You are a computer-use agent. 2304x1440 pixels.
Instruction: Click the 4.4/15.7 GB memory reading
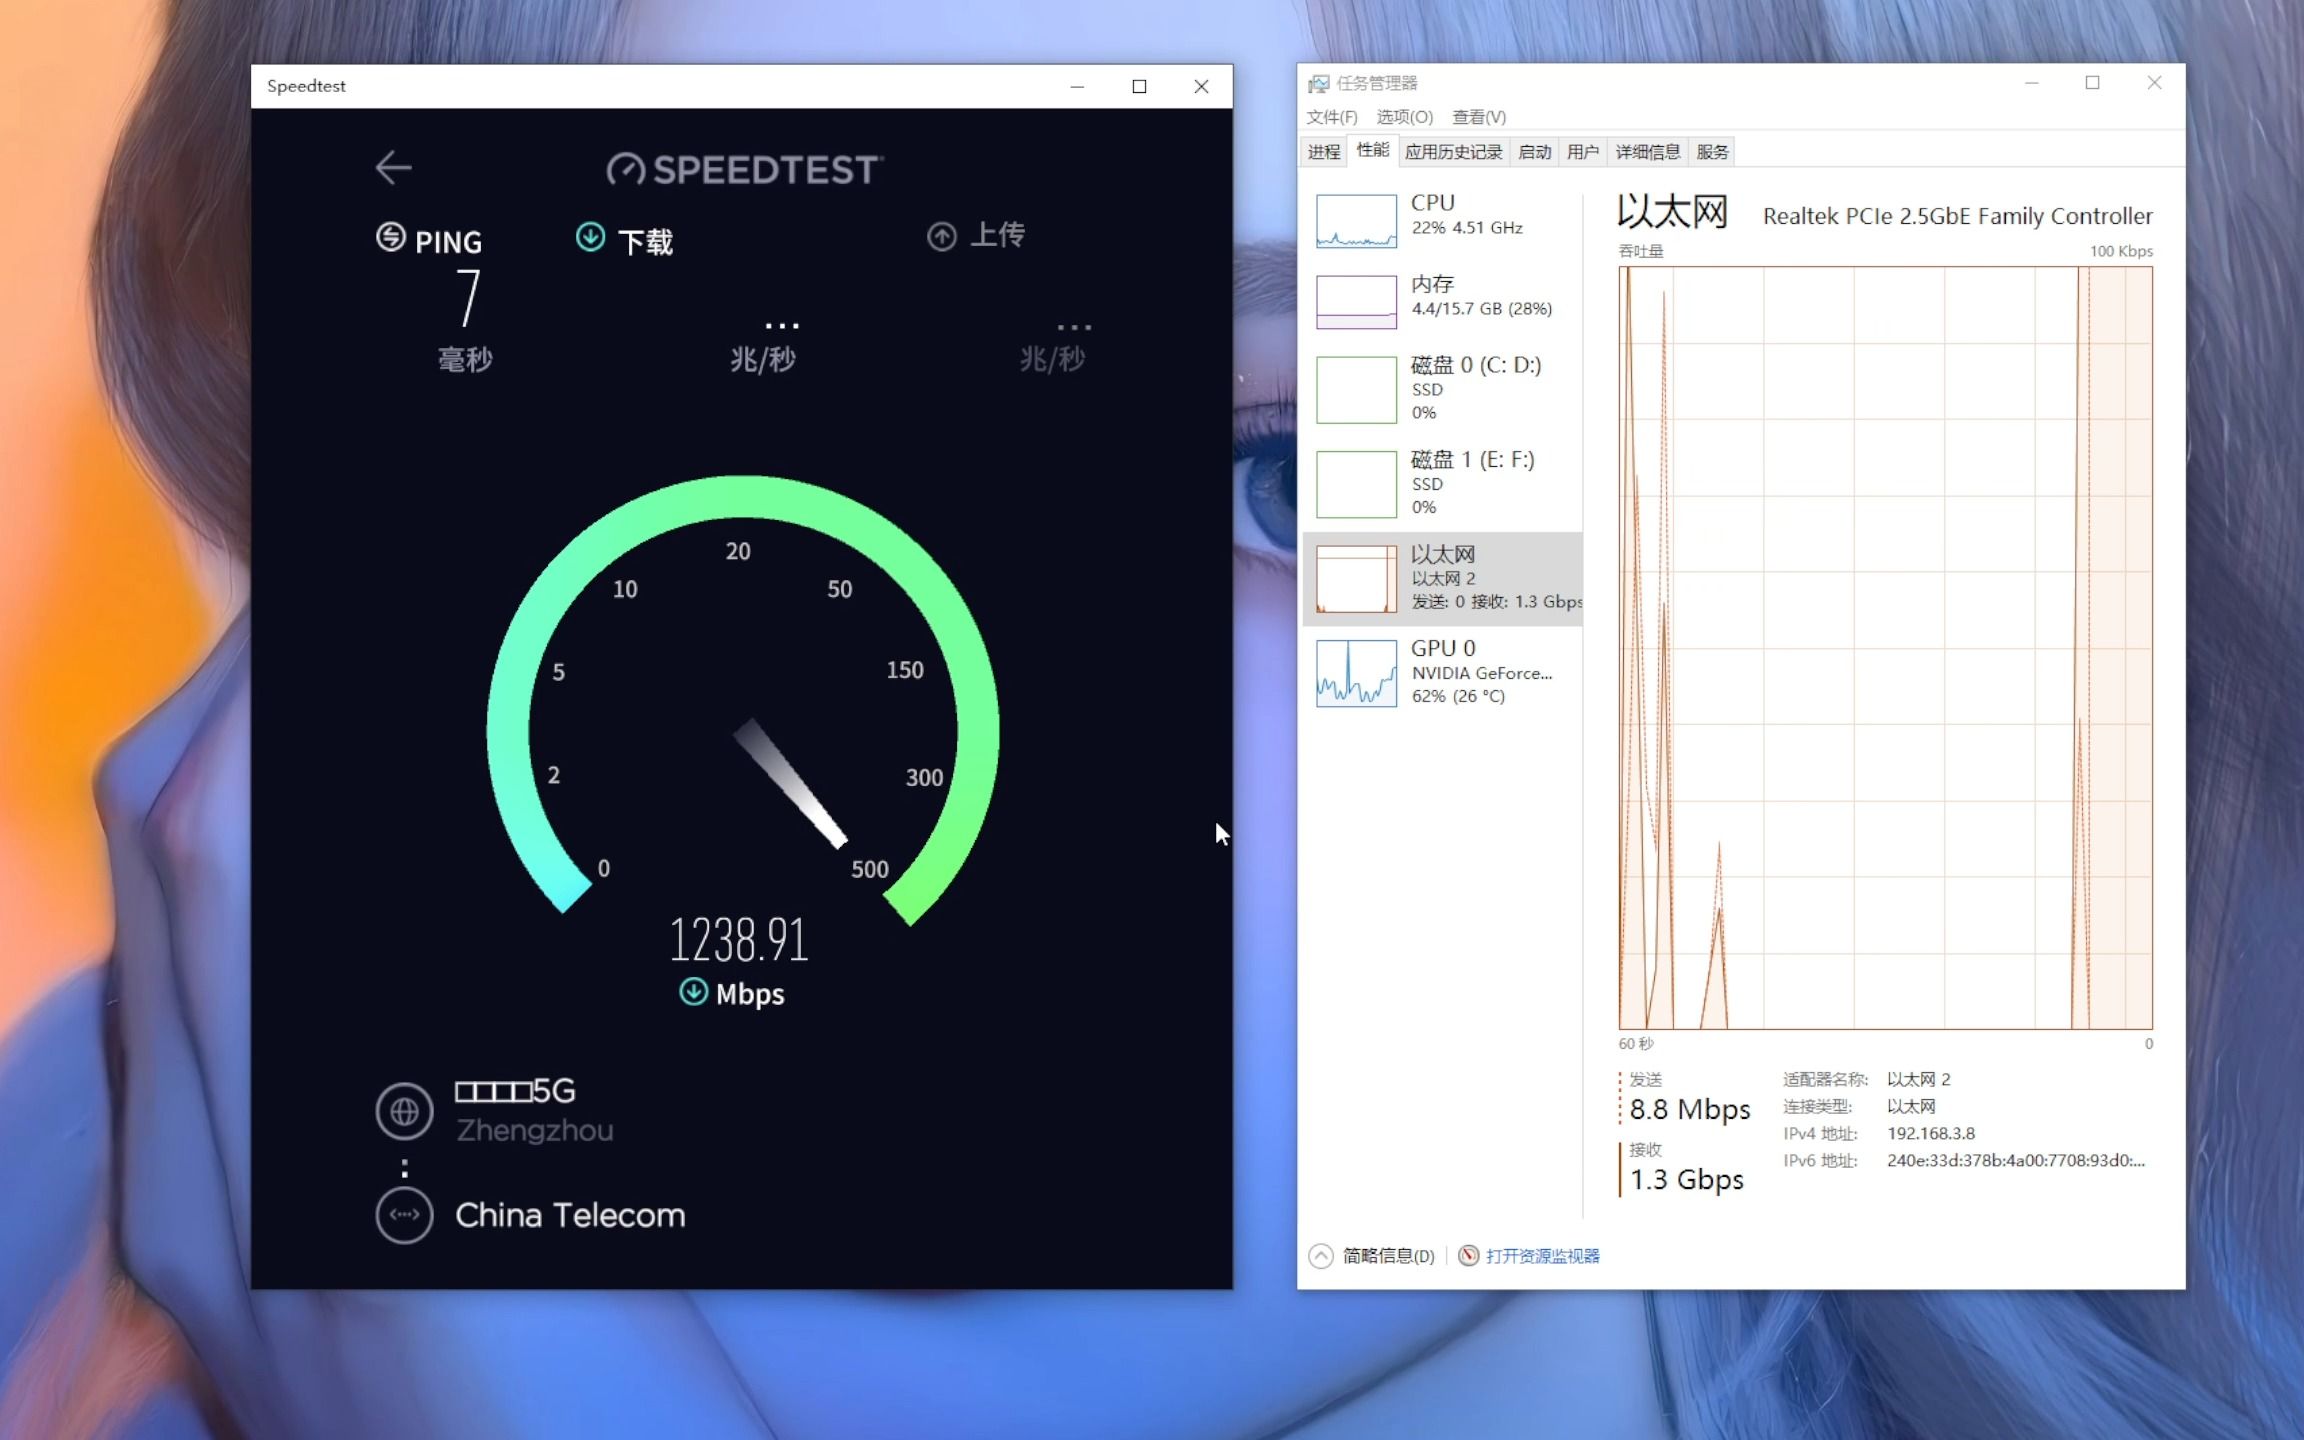coord(1481,309)
